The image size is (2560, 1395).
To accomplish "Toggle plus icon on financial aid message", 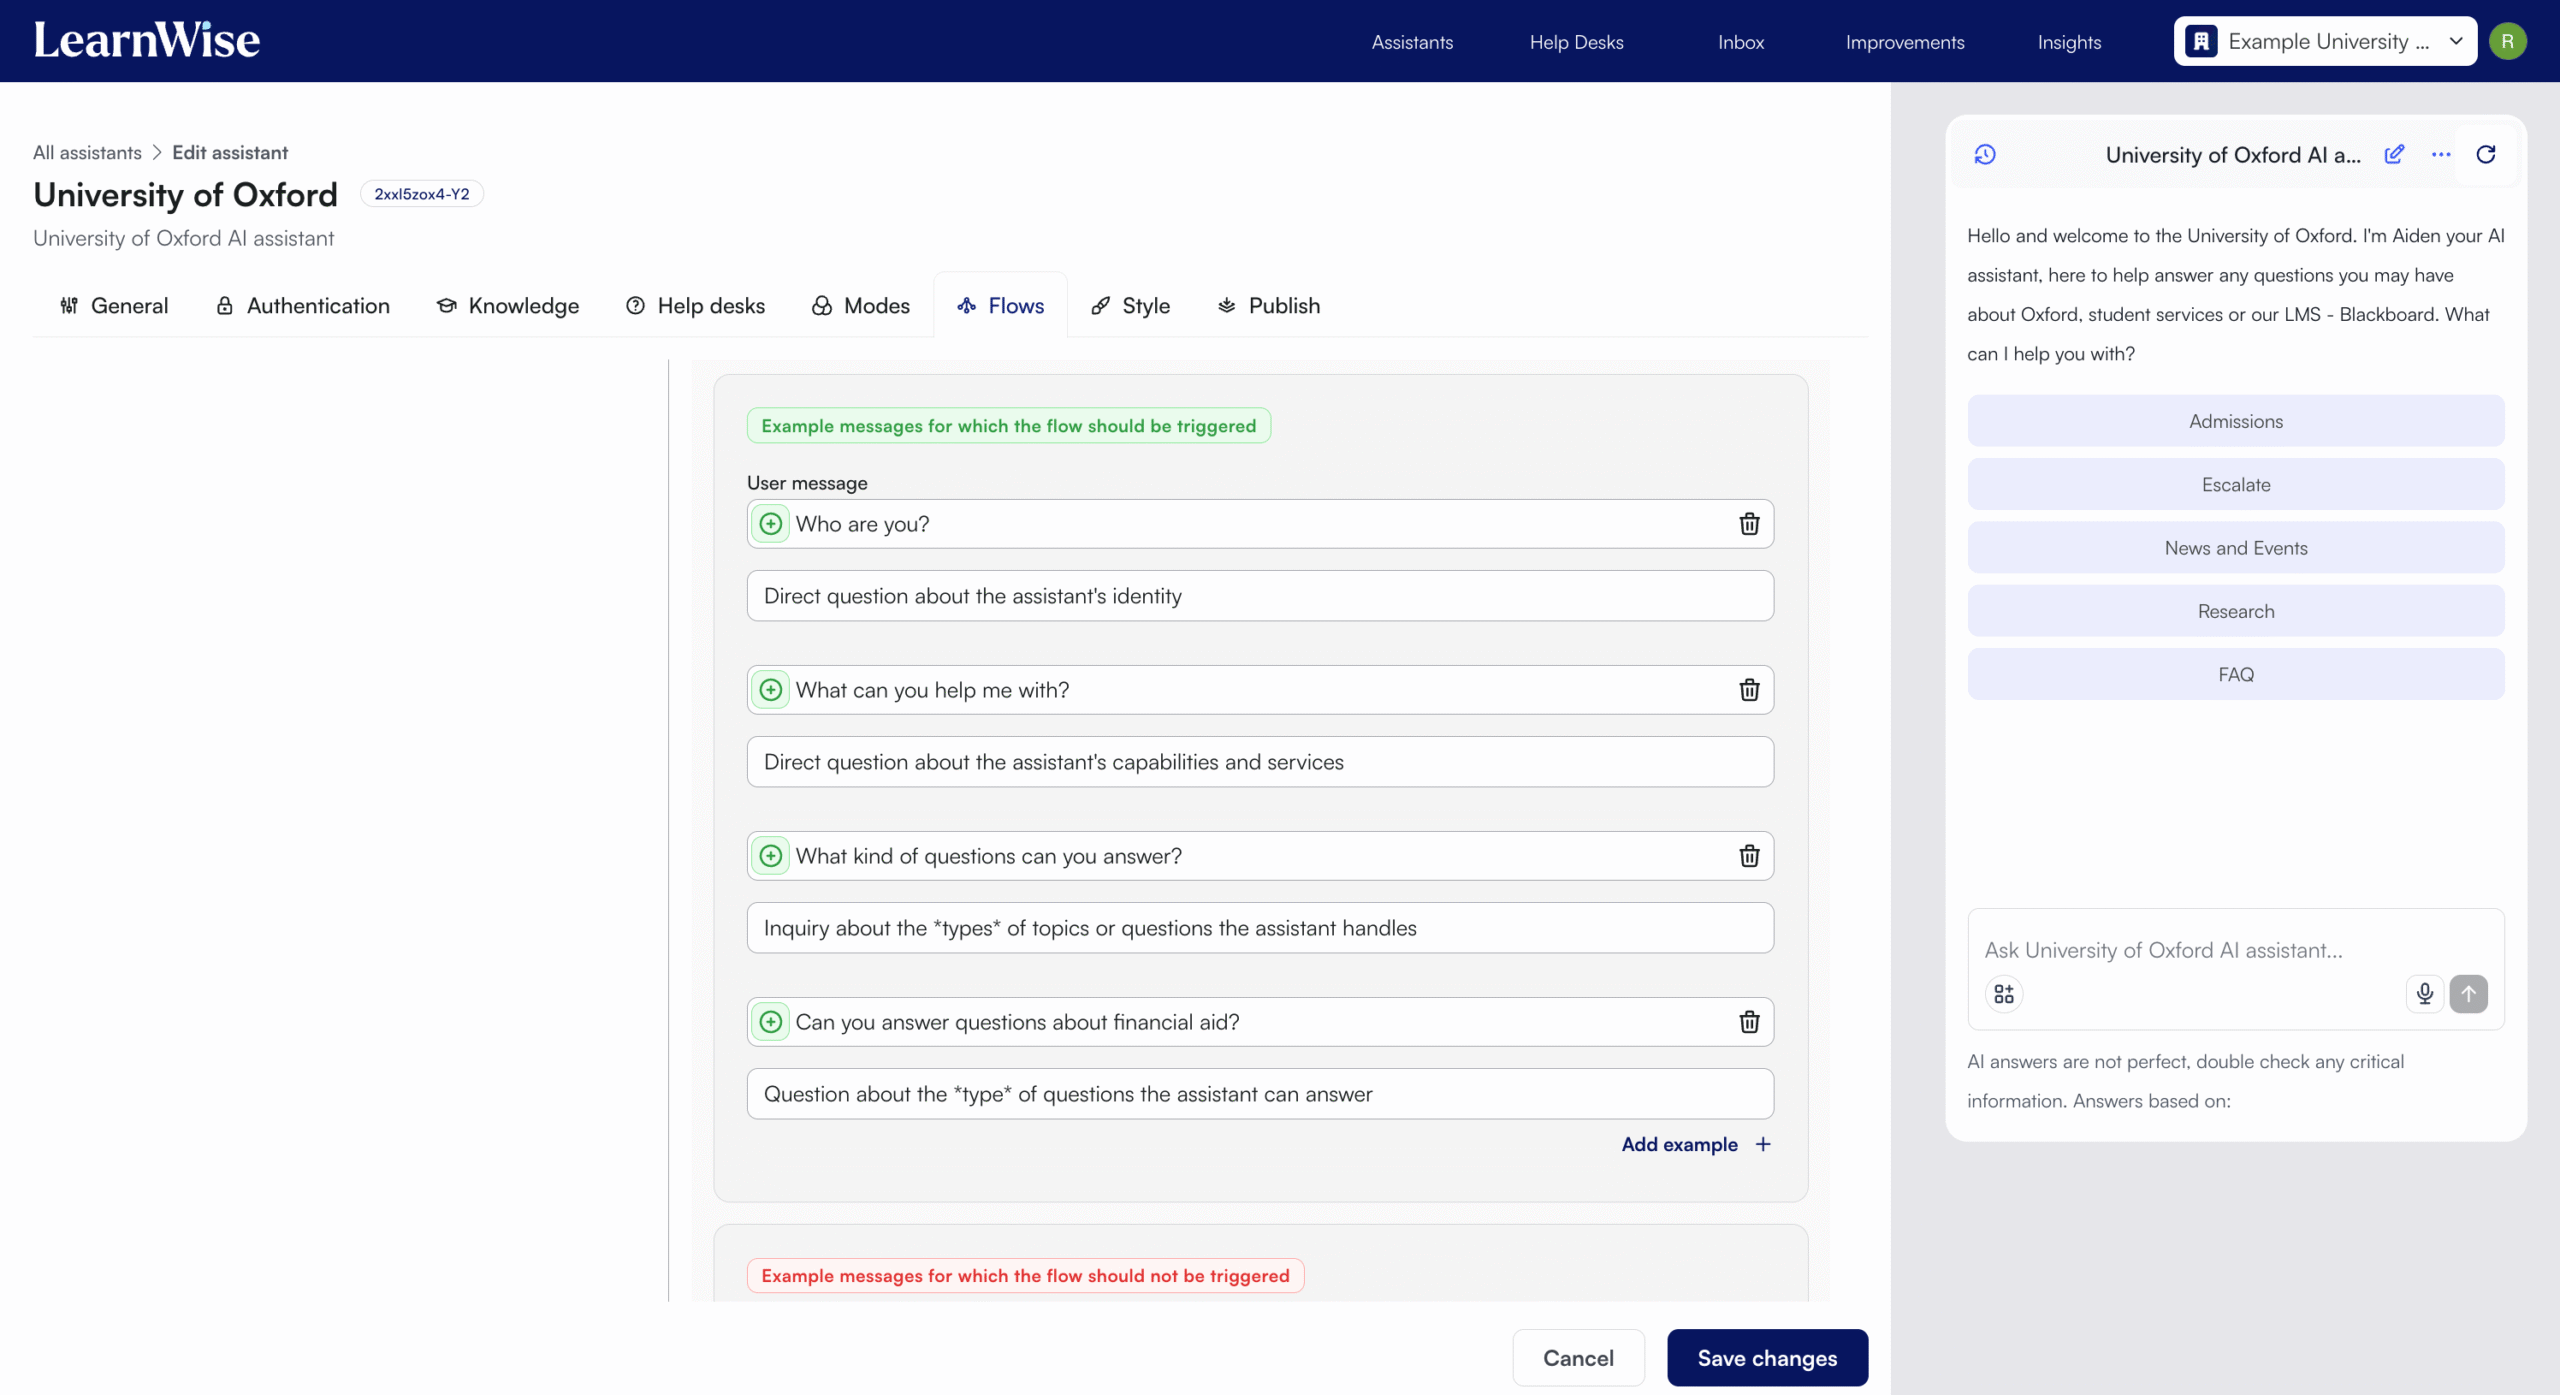I will pos(770,1022).
